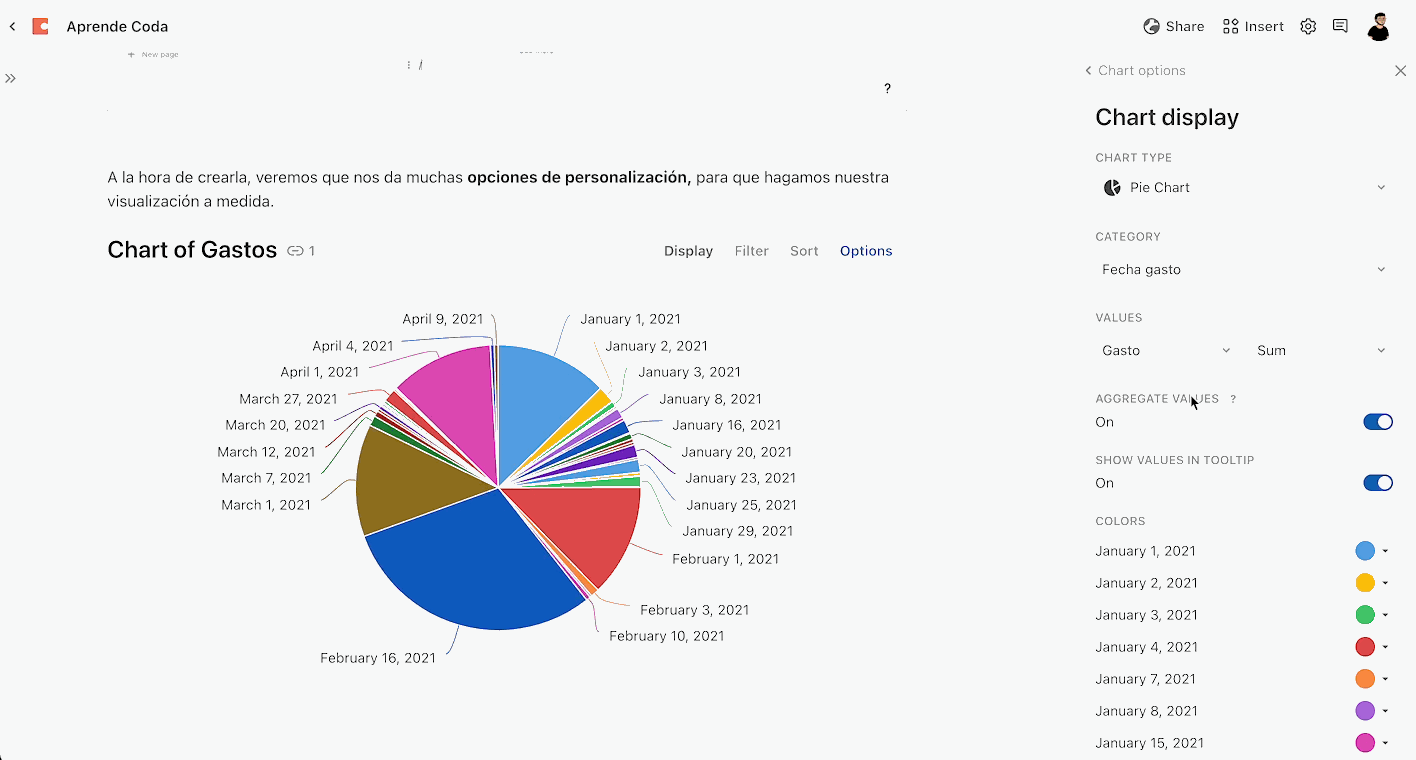Go back to Chart options

1135,70
